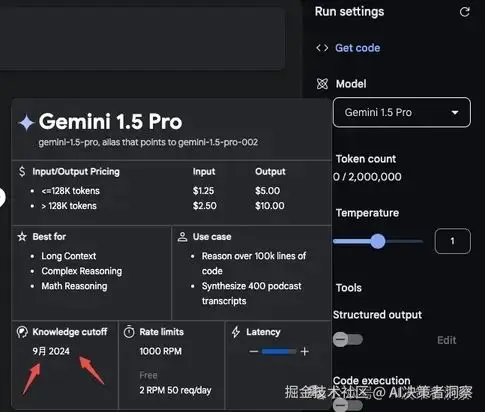
Task: Click the gemini-1.5-pro-002 alias description text
Action: click(148, 143)
